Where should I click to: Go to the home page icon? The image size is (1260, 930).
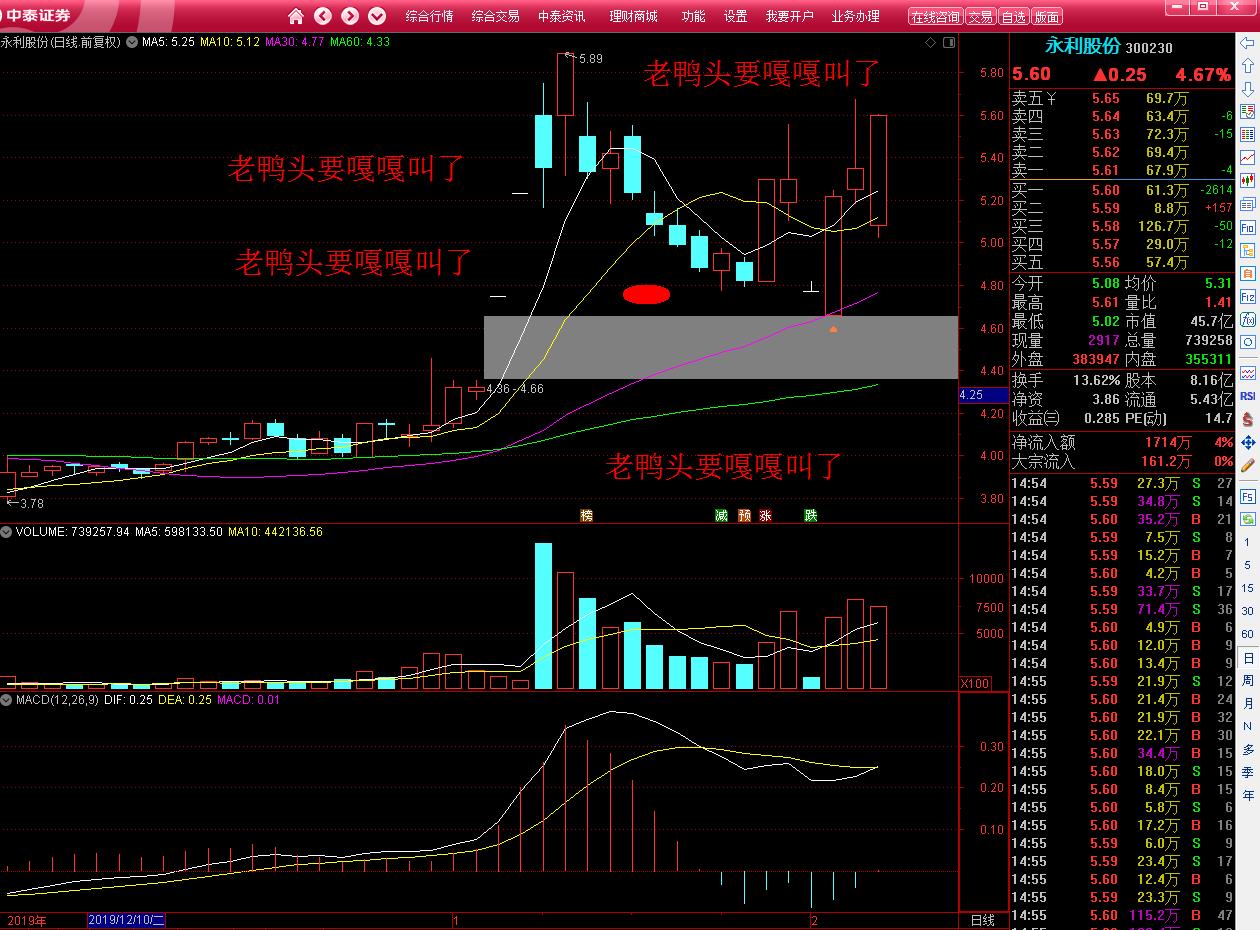click(296, 16)
